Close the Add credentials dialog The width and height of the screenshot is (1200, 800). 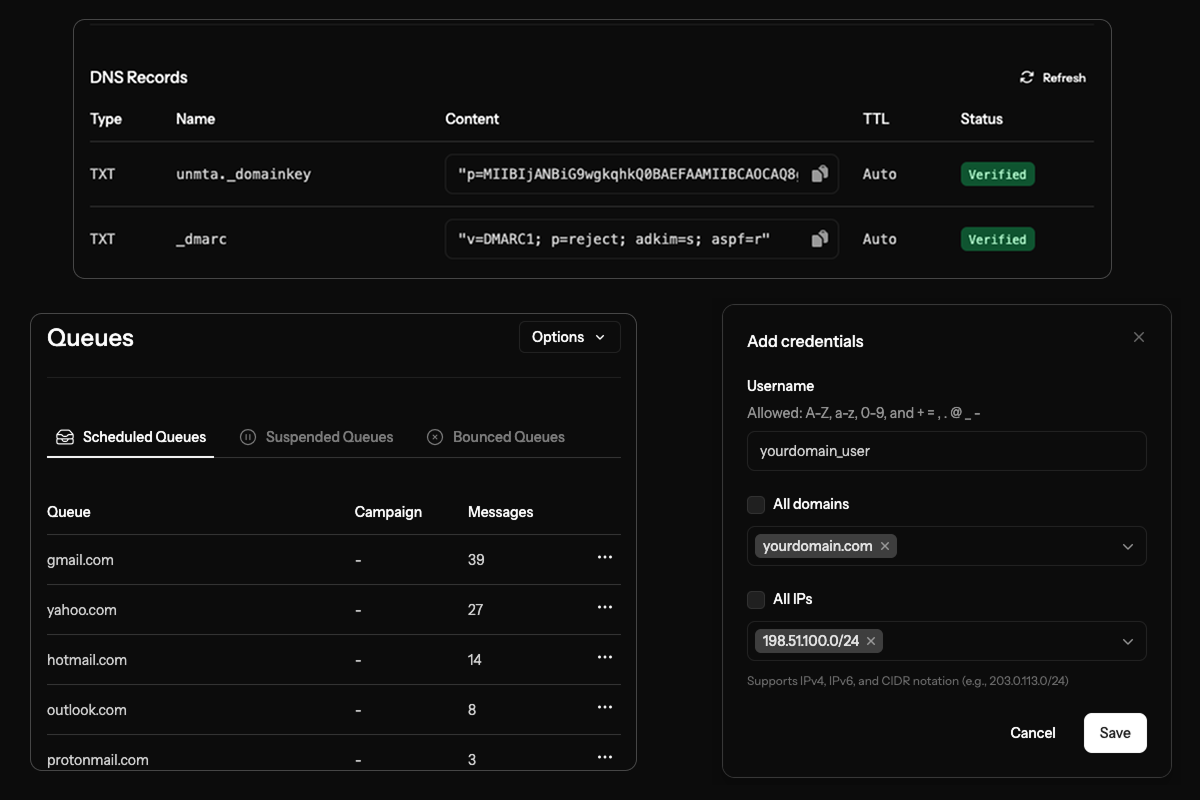click(1138, 338)
